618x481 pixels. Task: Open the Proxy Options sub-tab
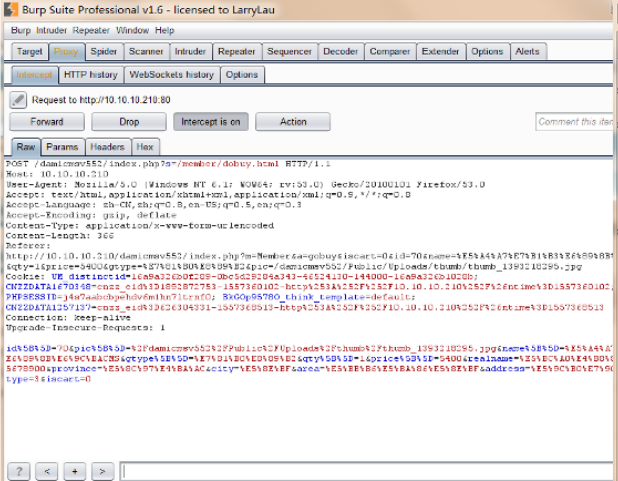pyautogui.click(x=242, y=75)
